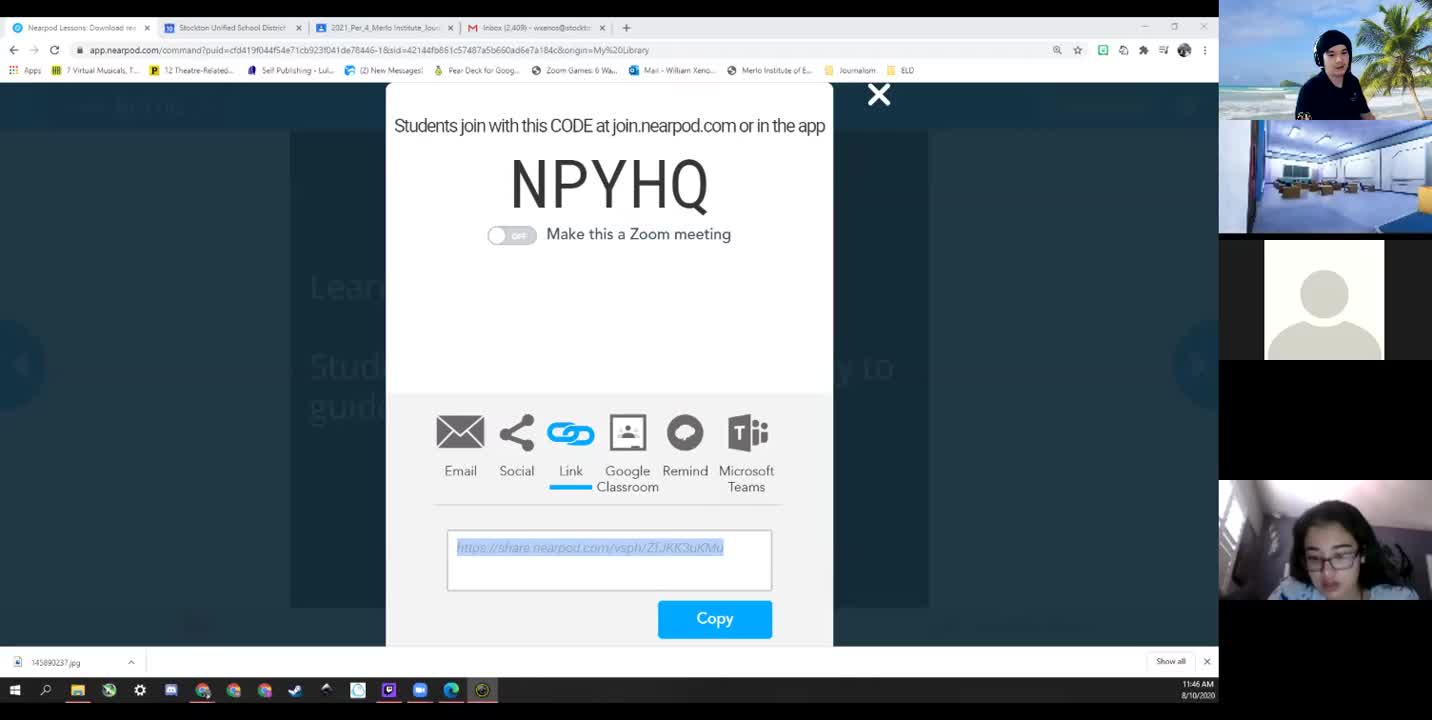
Task: Click the blue Copy button
Action: [715, 619]
